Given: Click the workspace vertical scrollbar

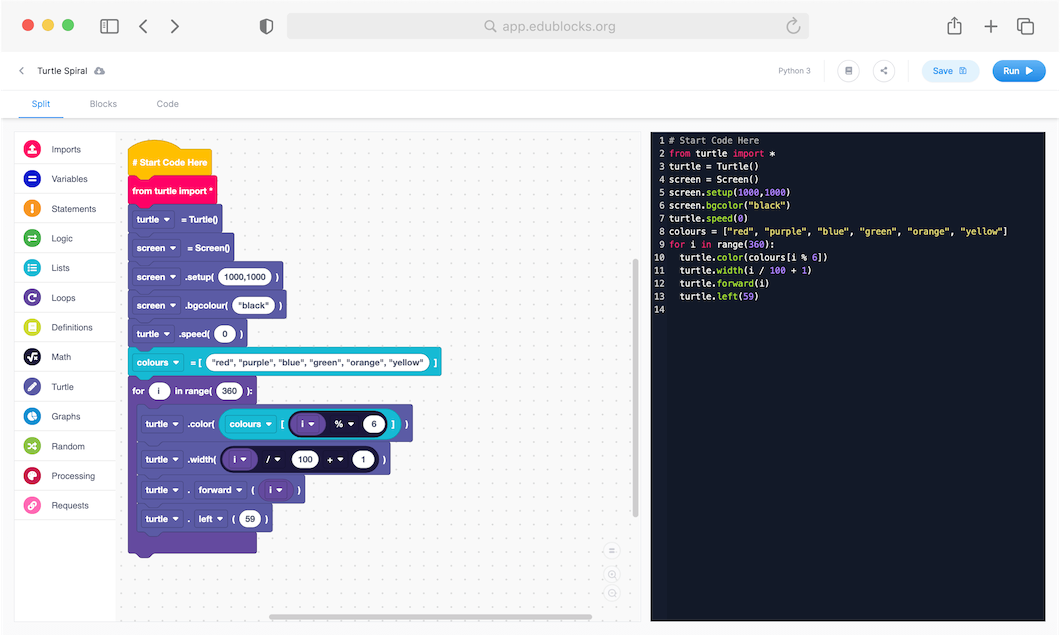Looking at the screenshot, I should pyautogui.click(x=634, y=388).
